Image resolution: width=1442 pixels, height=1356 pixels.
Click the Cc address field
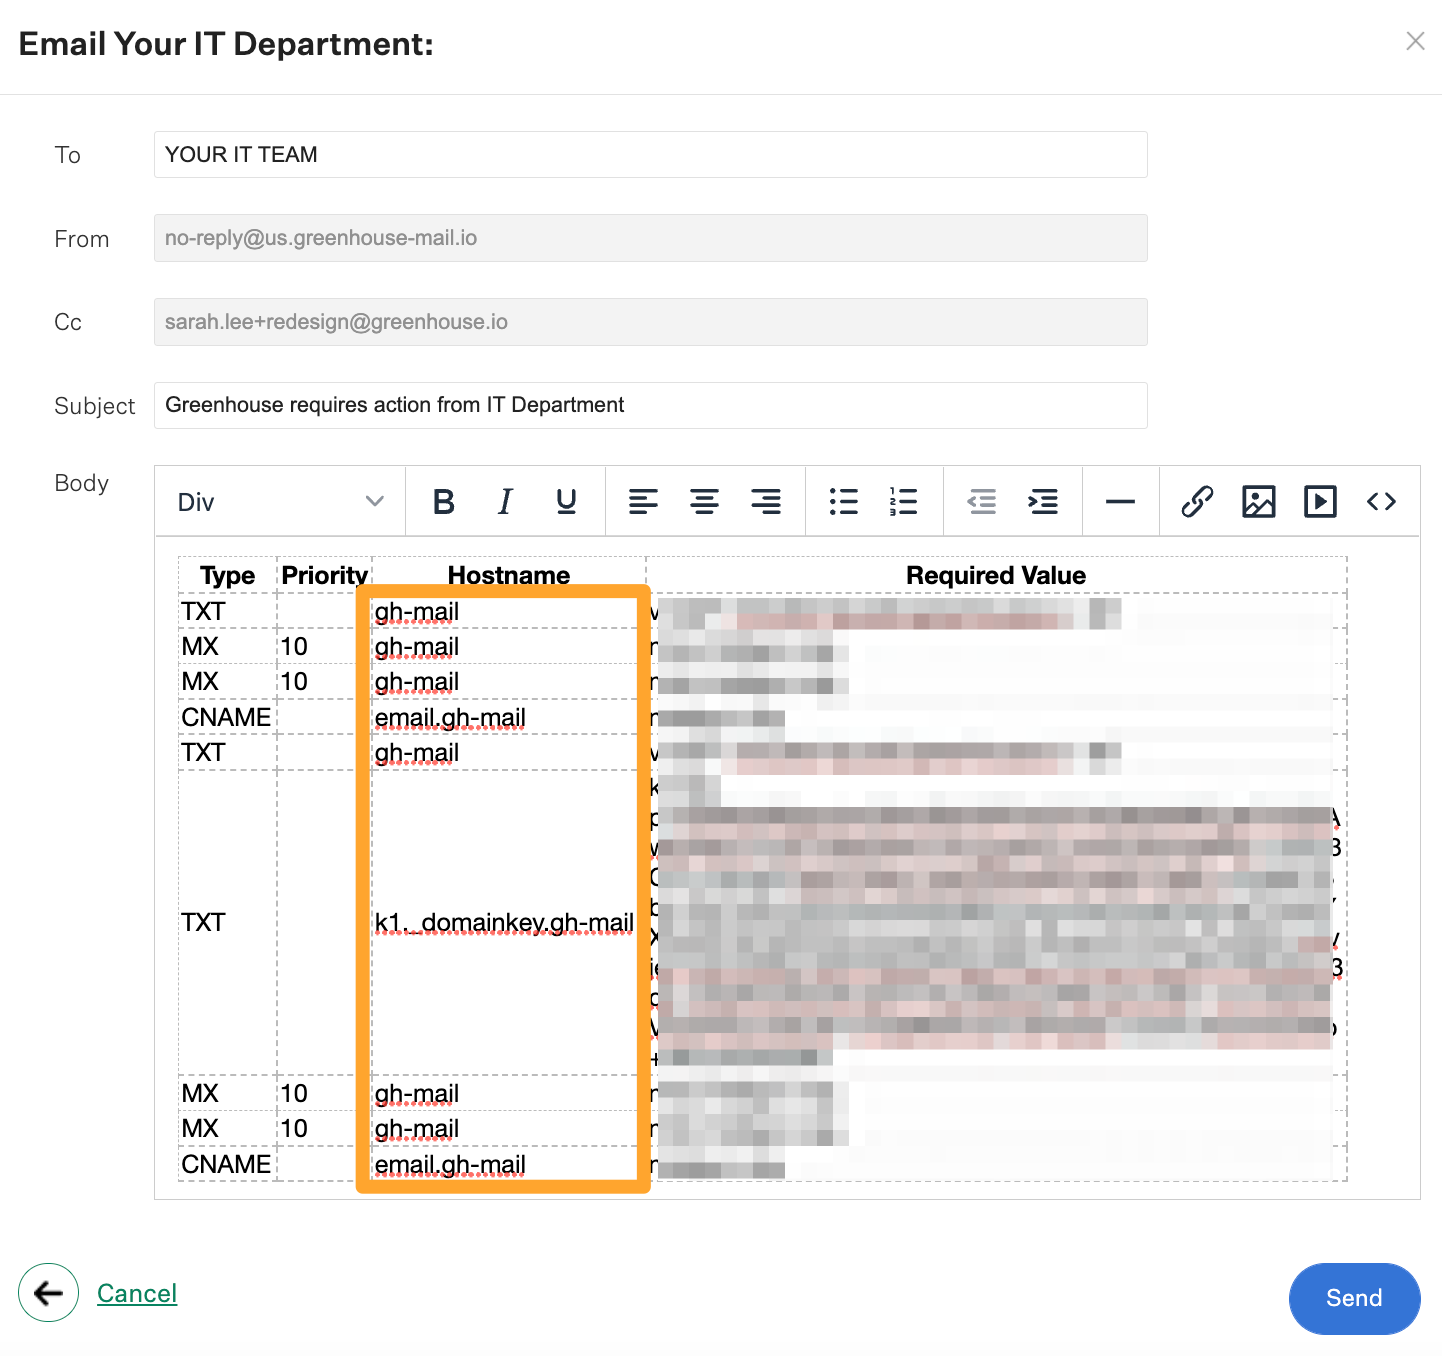tap(650, 322)
